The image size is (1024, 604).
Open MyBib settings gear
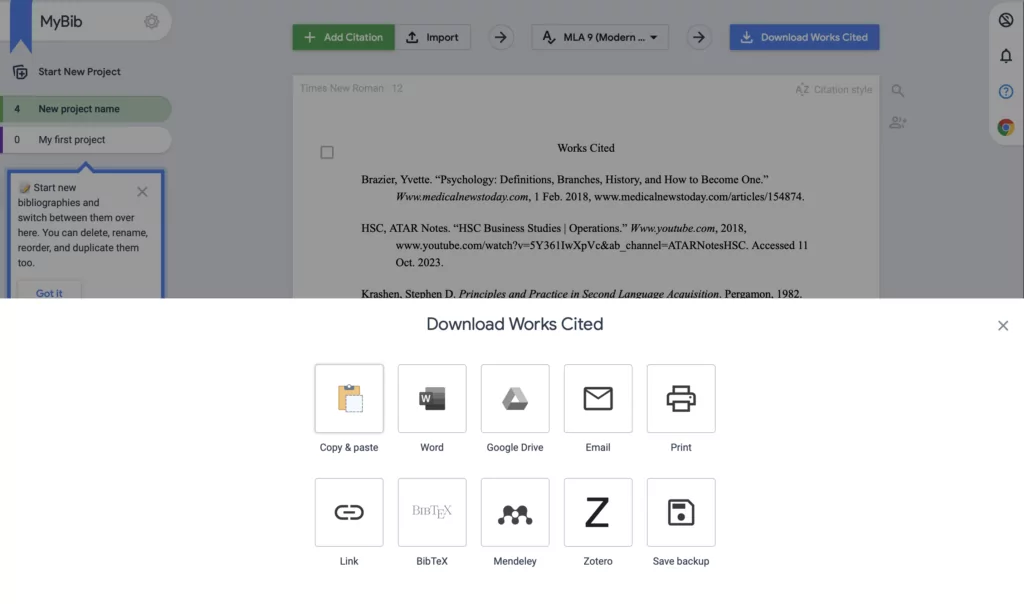coord(152,22)
